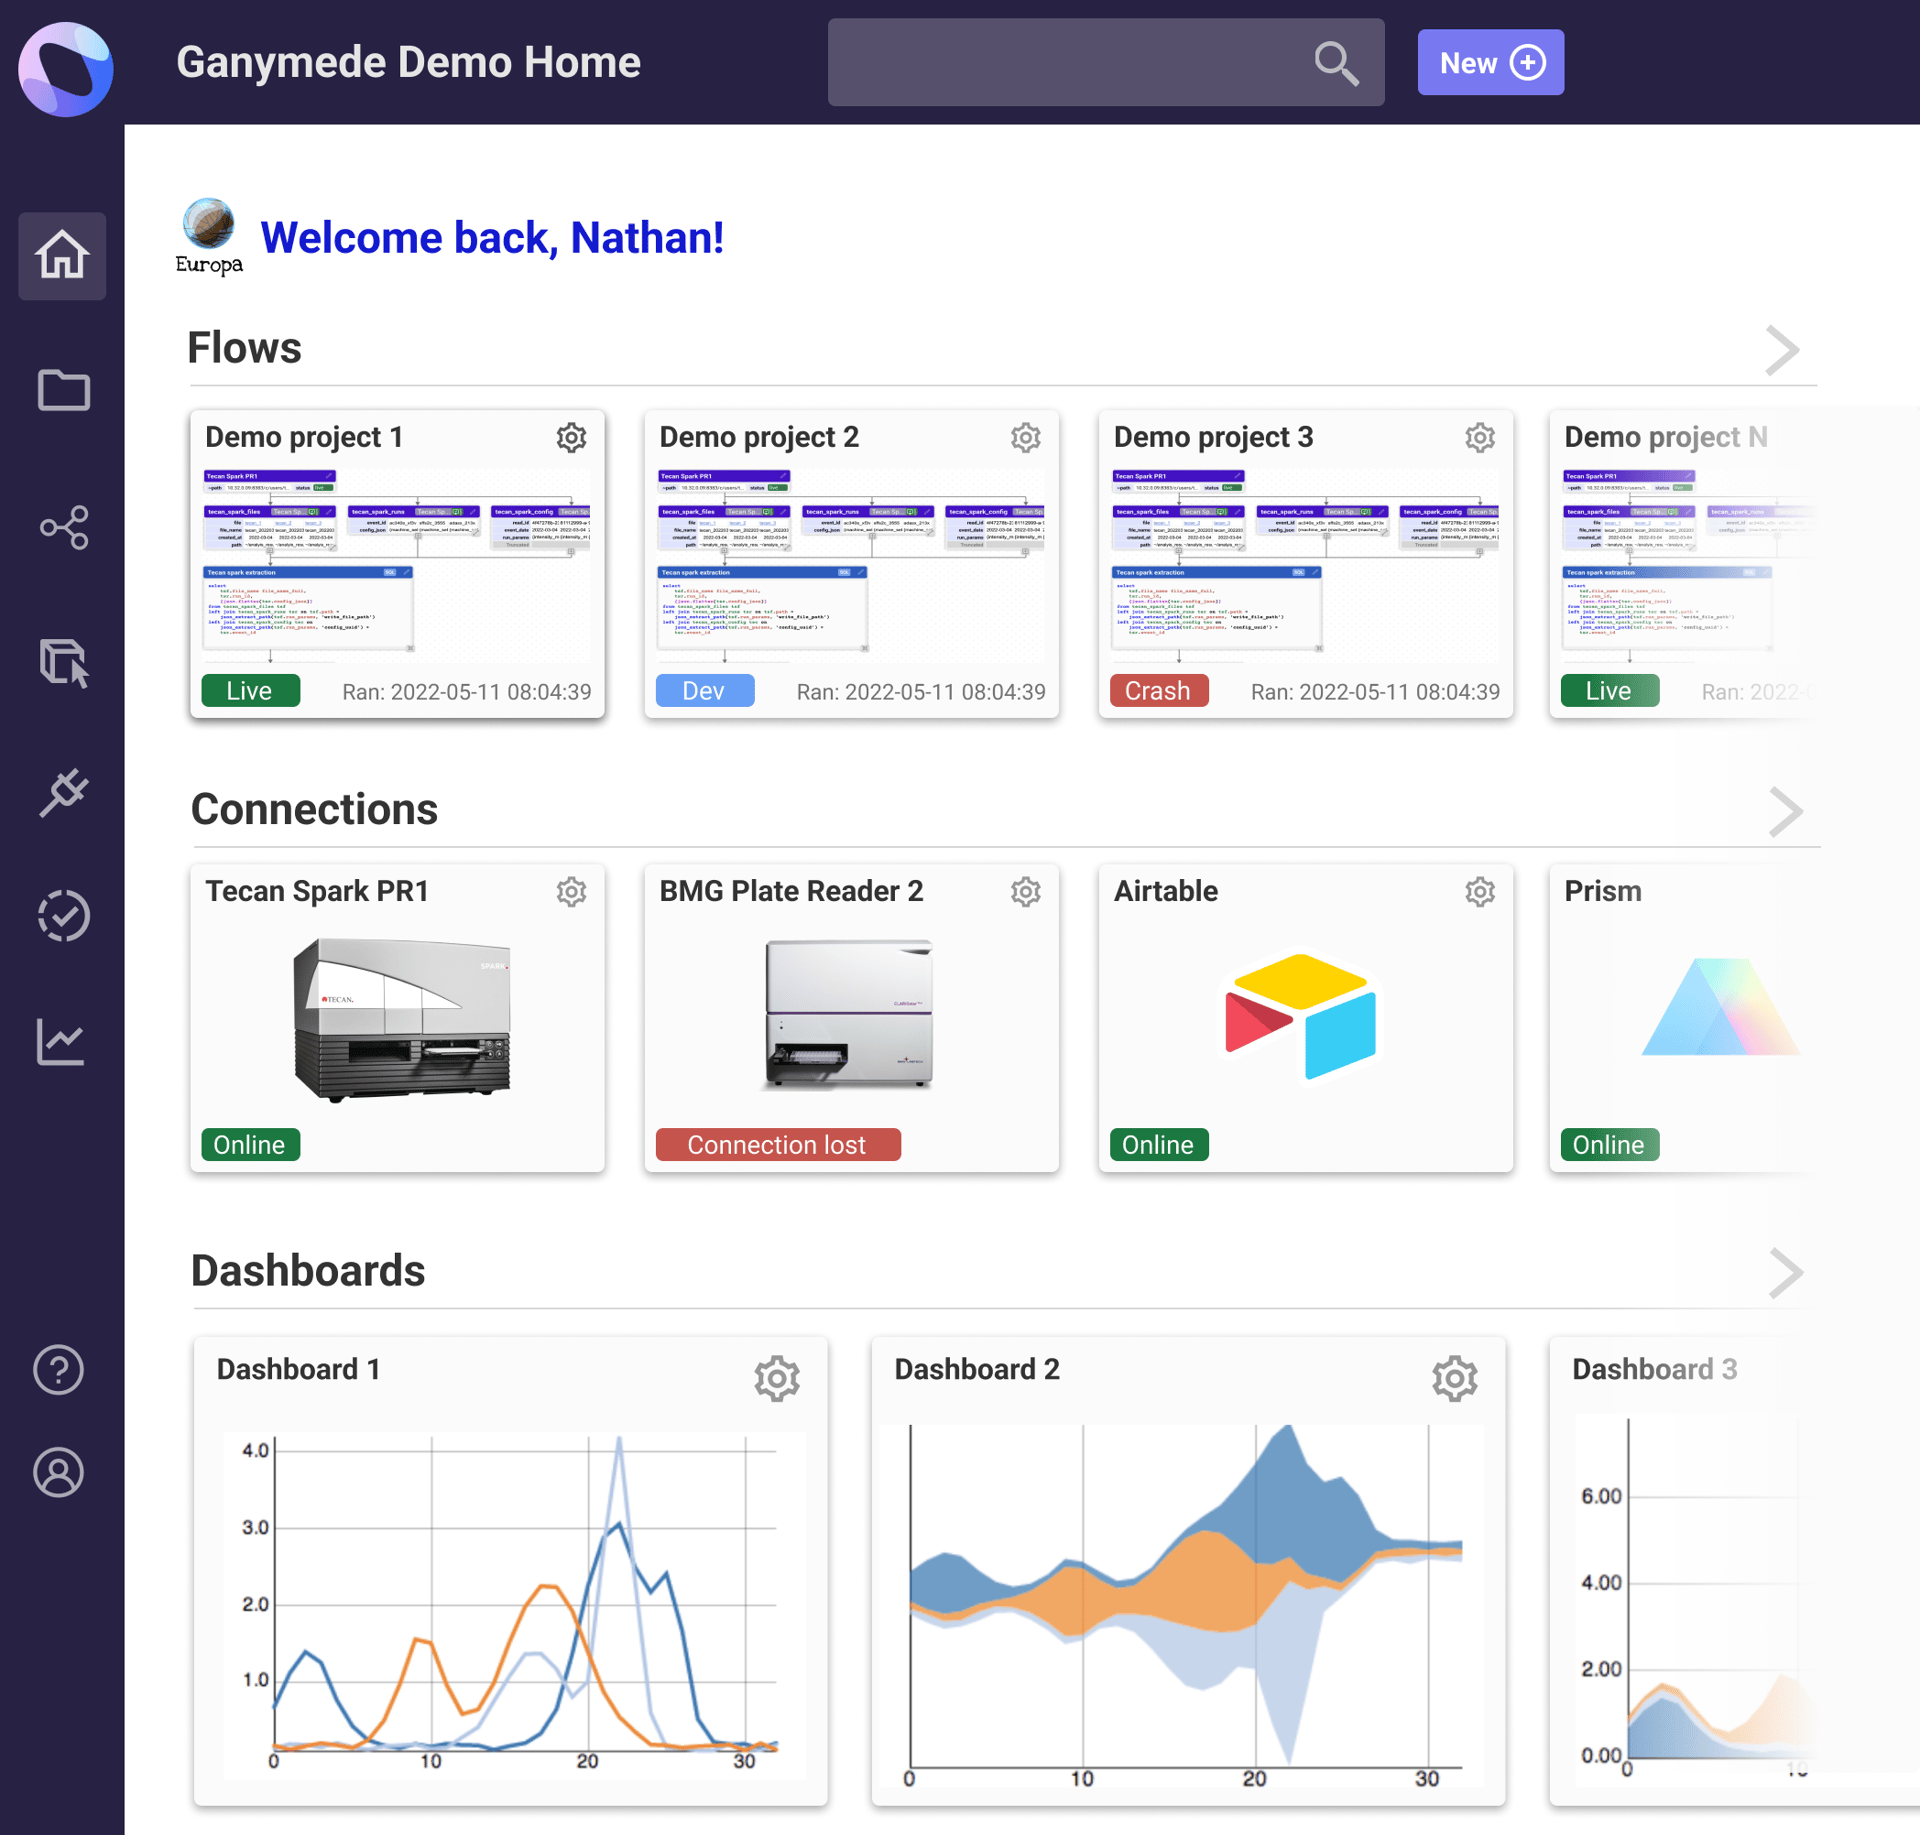Click the gear icon on Dashboard 2
1920x1835 pixels.
tap(1454, 1379)
